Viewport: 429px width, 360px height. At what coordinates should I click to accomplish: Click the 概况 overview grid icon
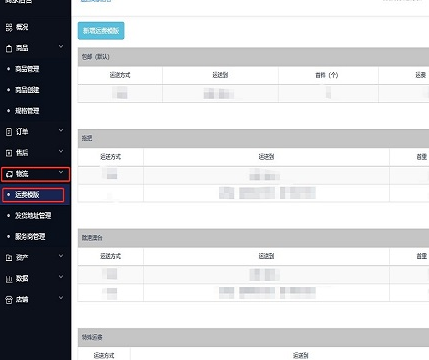point(9,27)
